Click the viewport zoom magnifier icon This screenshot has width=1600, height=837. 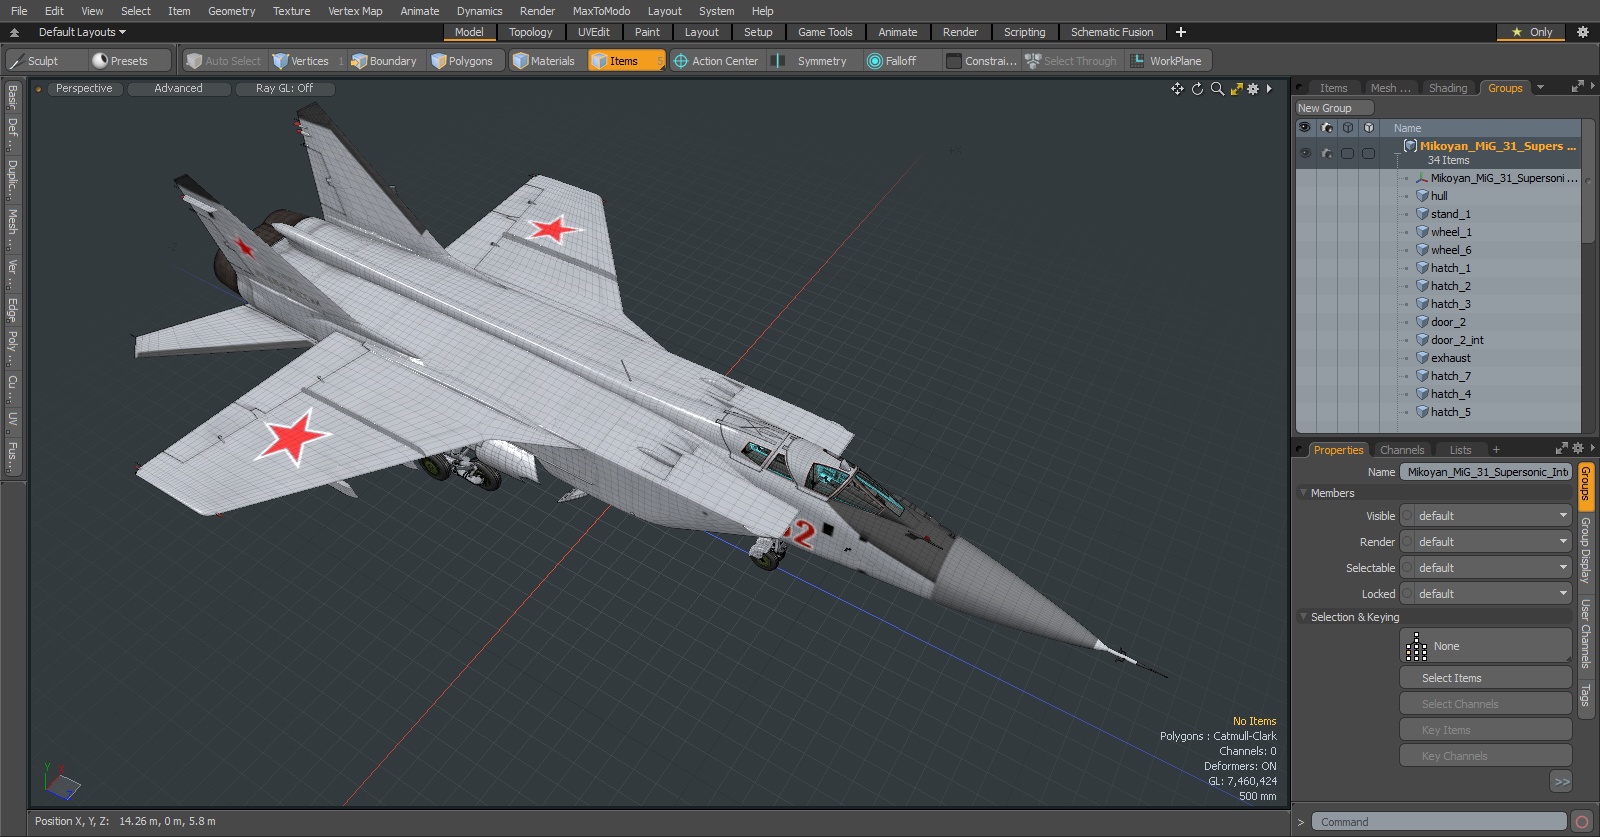pos(1217,89)
